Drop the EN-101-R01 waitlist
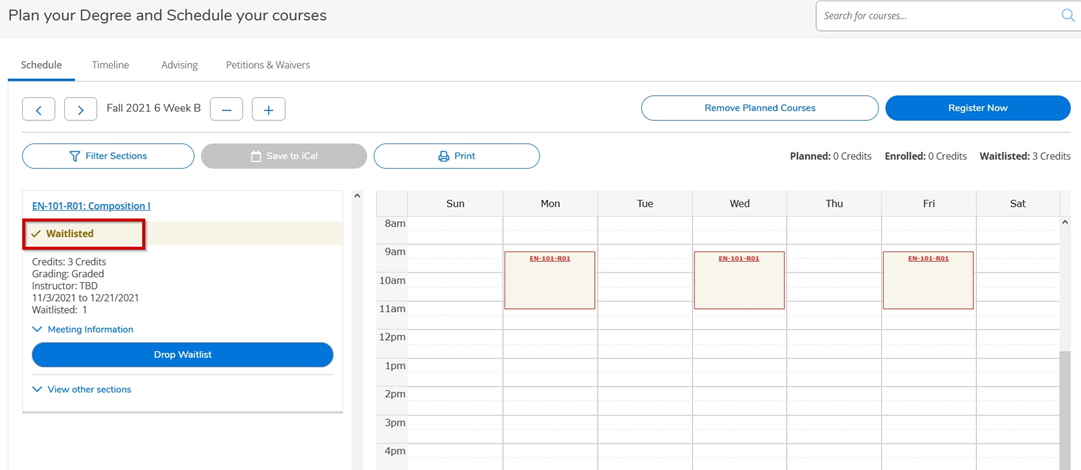Image resolution: width=1081 pixels, height=470 pixels. (x=183, y=355)
